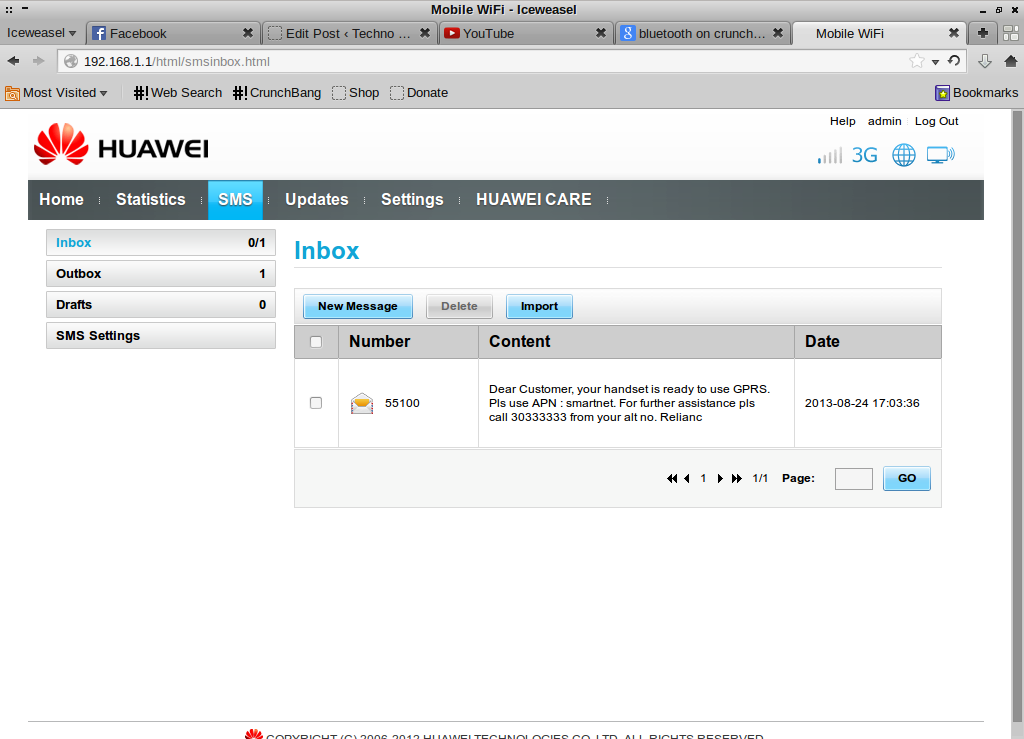This screenshot has width=1024, height=739.
Task: Click the envelope icon for message 55100
Action: coord(362,403)
